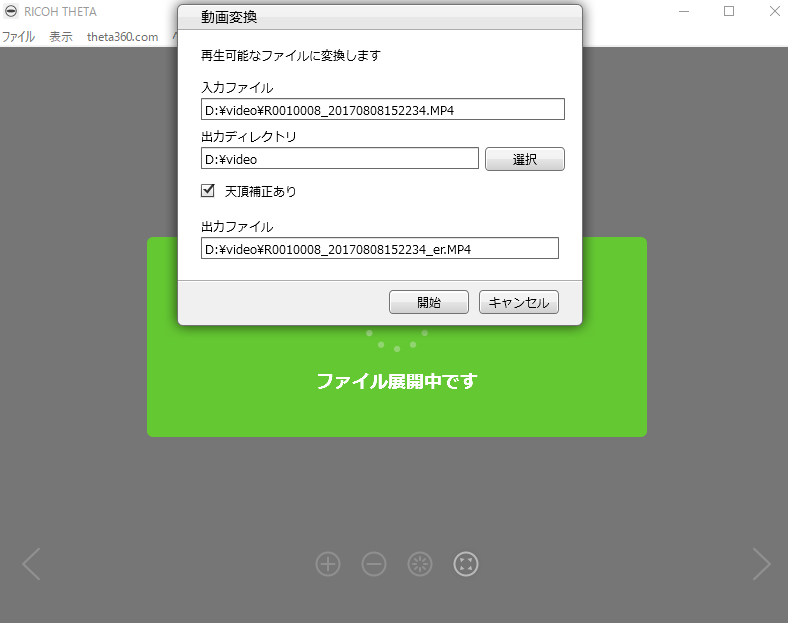Toggle the 天頂補正あり checkbox

click(208, 190)
